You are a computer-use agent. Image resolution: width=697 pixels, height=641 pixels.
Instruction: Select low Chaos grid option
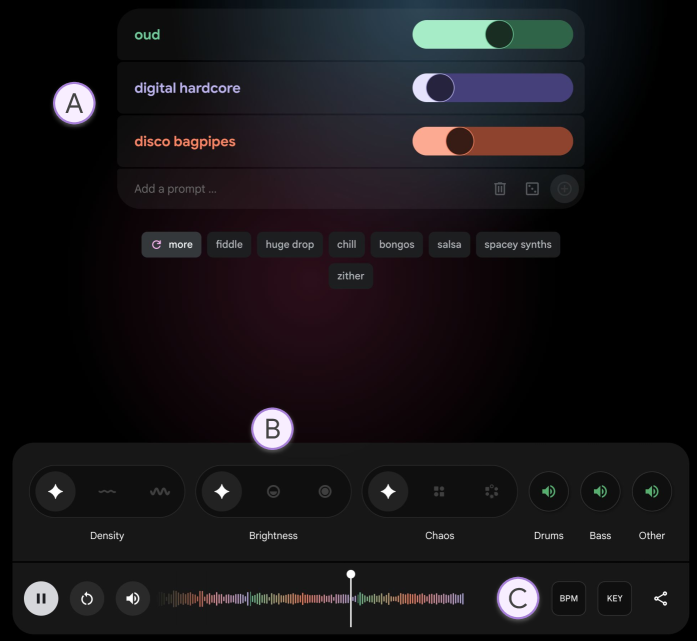click(439, 492)
